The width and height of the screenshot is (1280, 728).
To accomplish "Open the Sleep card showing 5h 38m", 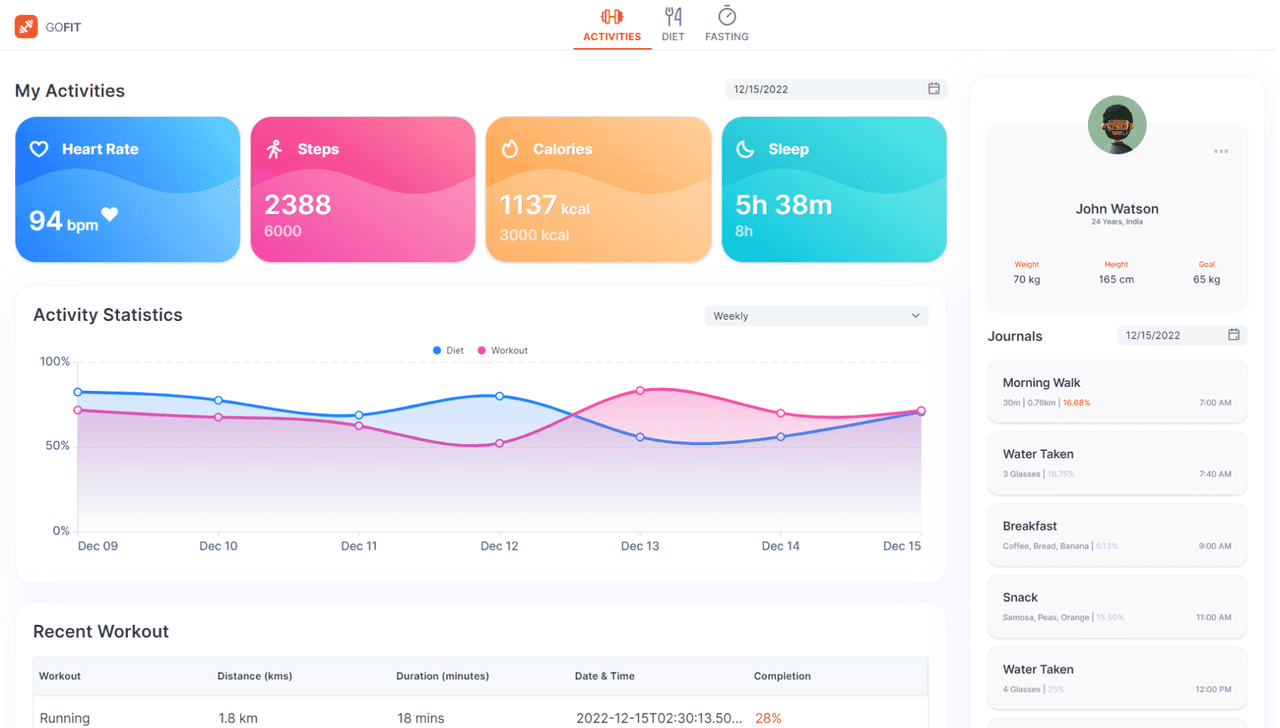I will [834, 190].
